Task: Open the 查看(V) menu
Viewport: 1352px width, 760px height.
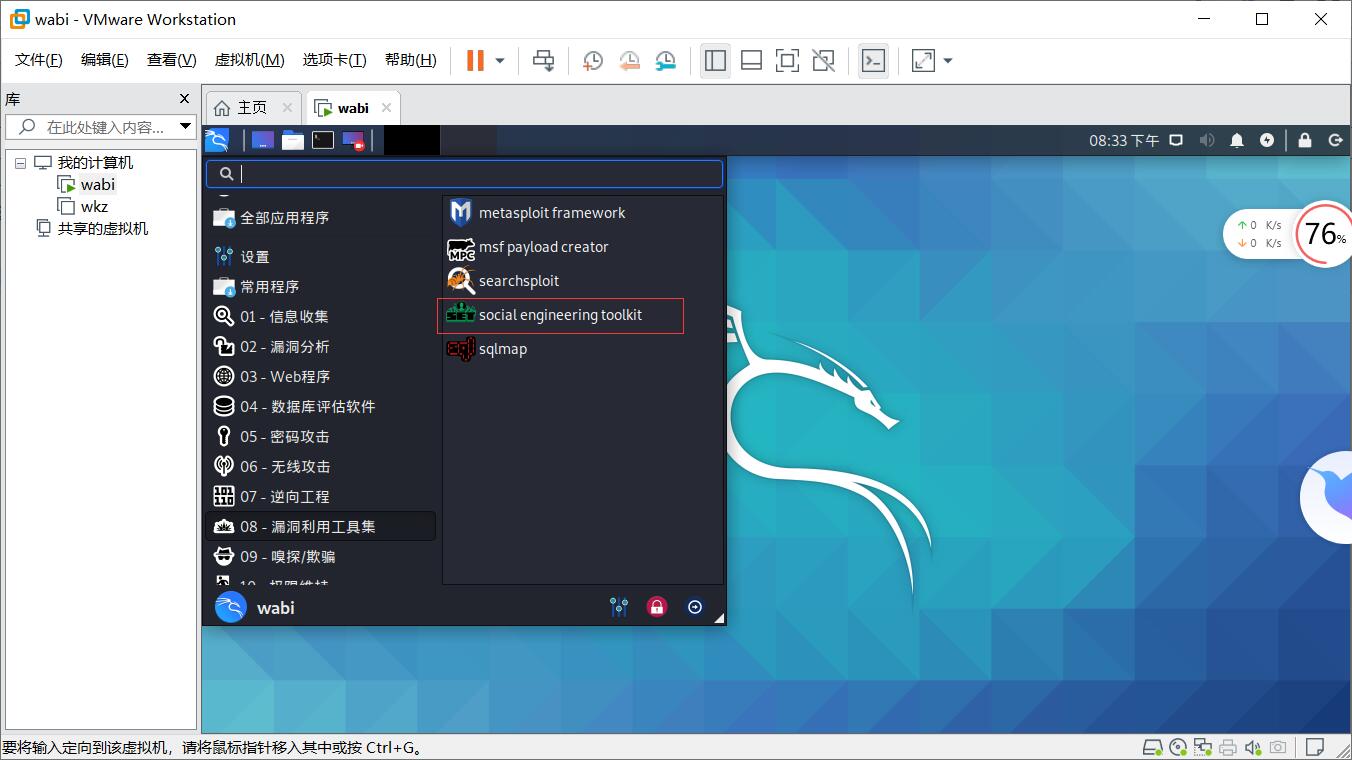Action: pos(172,60)
